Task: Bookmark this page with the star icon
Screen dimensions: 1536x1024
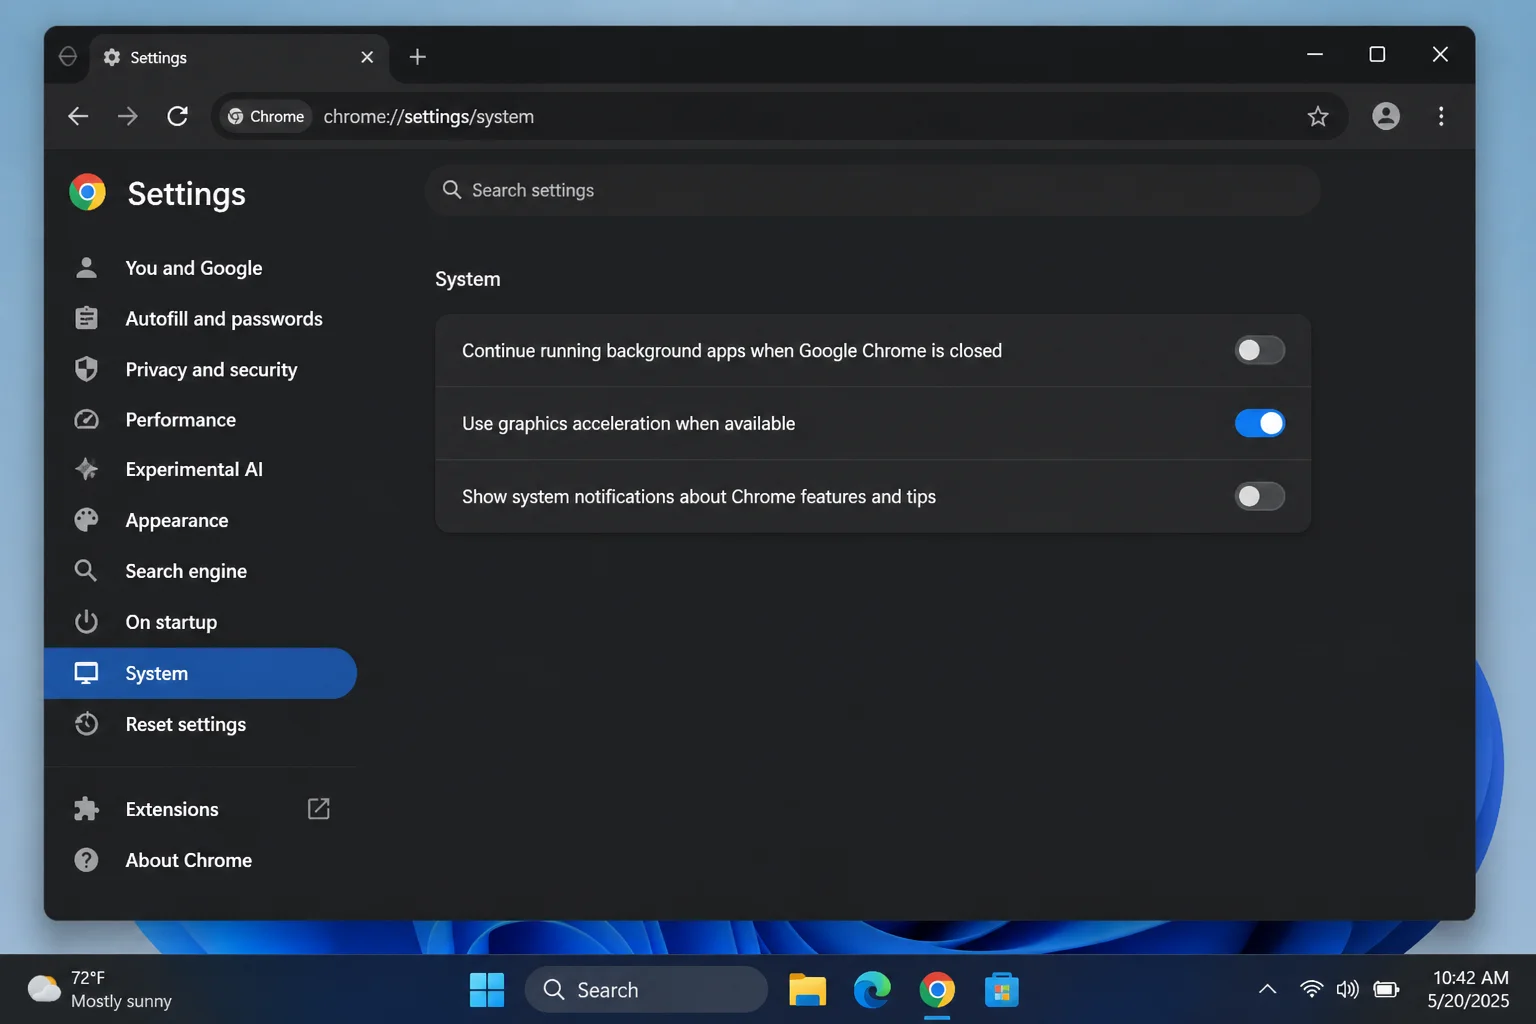Action: click(x=1318, y=116)
